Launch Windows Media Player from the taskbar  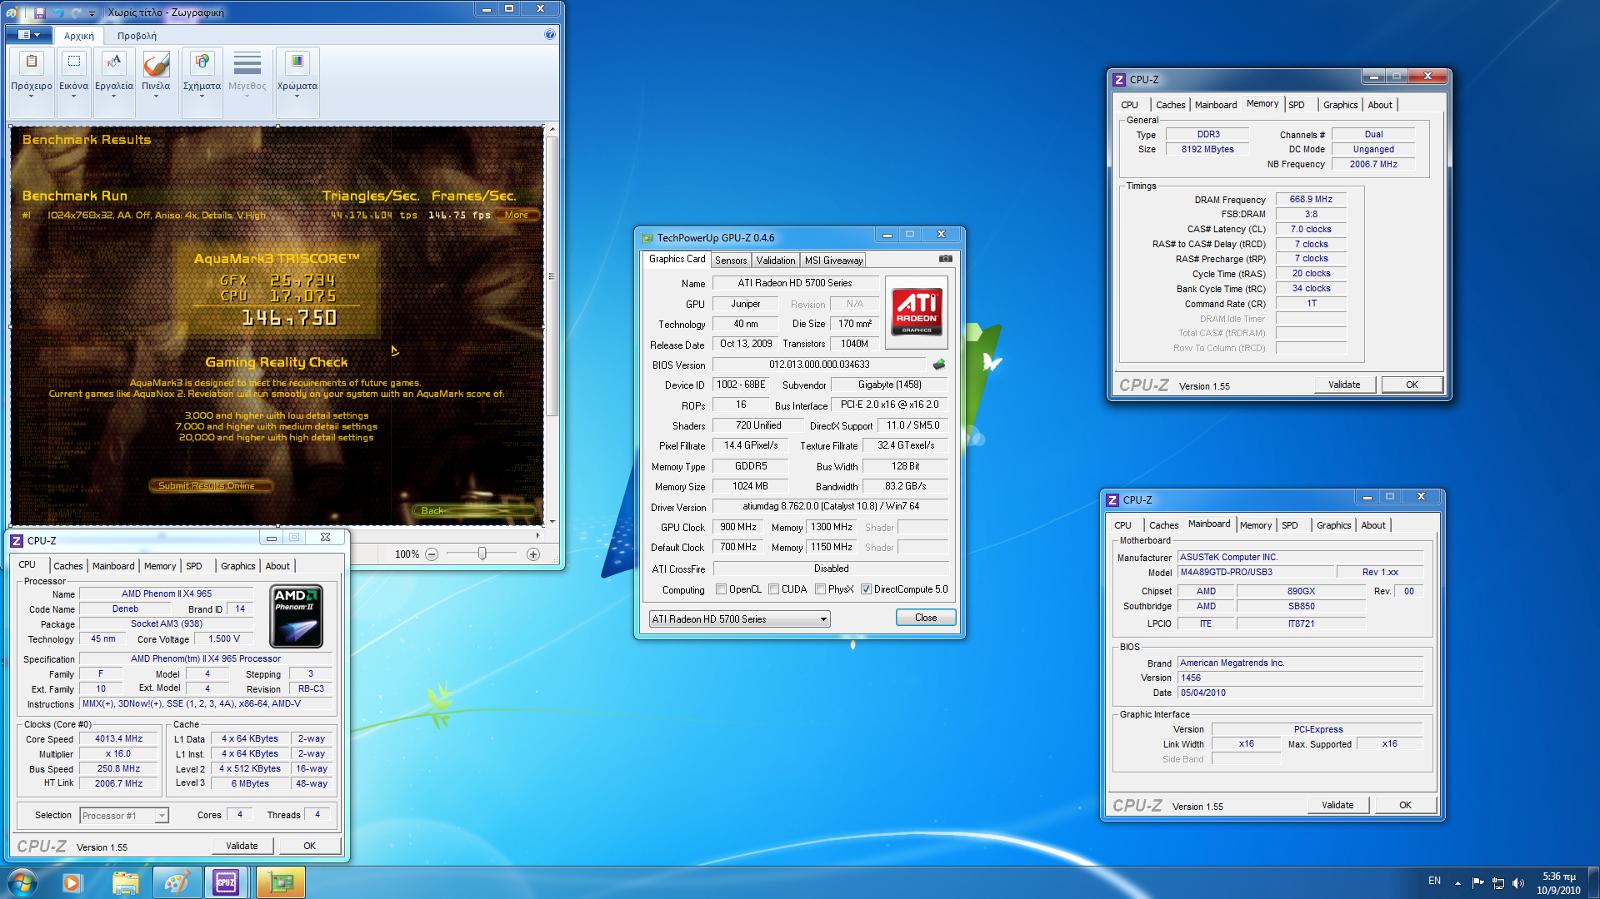71,883
